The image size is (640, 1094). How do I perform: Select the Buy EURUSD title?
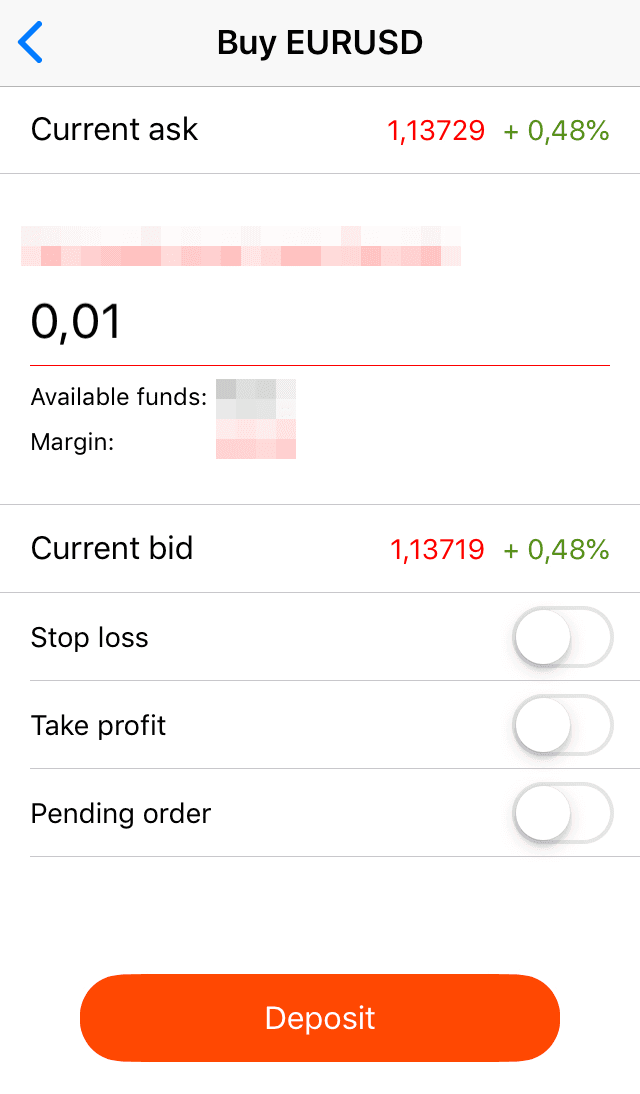tap(320, 42)
